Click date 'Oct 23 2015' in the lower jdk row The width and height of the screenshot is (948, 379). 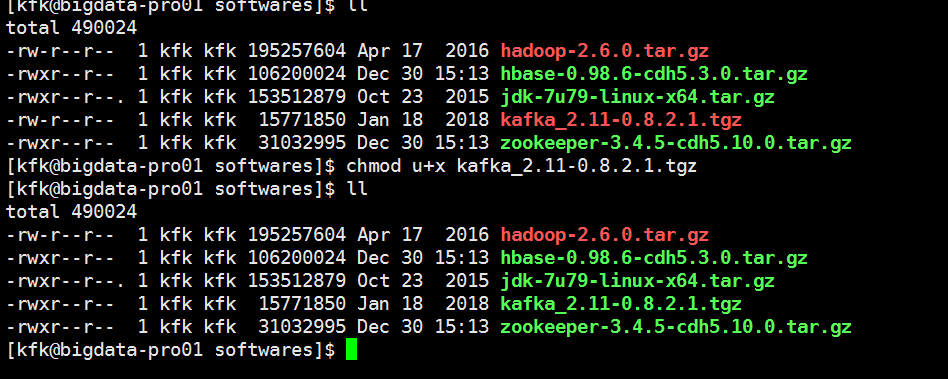coord(423,280)
